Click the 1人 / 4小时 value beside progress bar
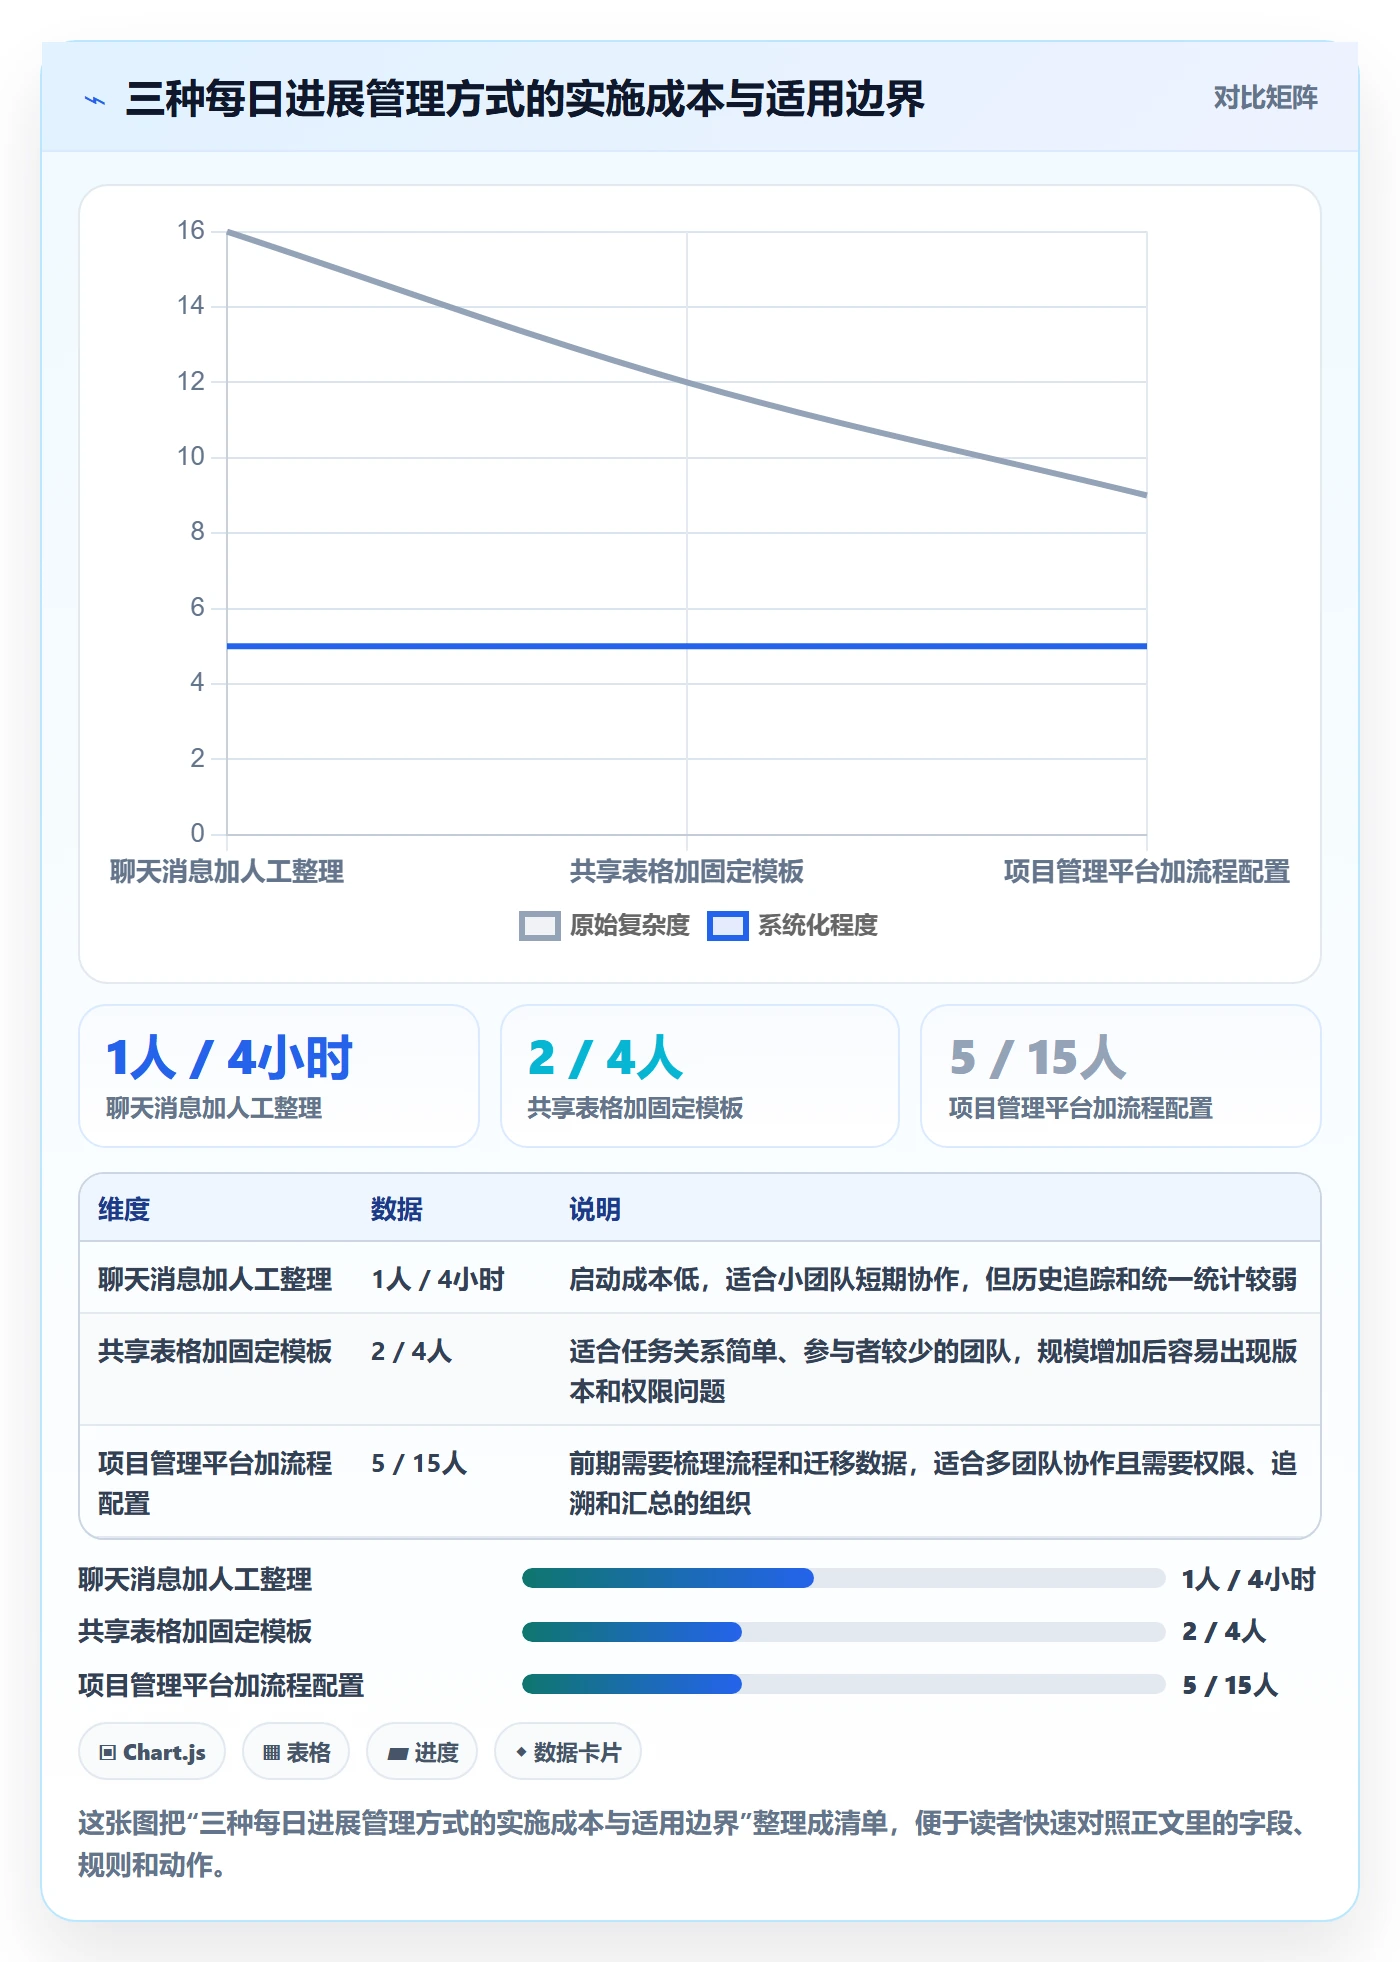This screenshot has height=1962, width=1400. coord(1249,1579)
